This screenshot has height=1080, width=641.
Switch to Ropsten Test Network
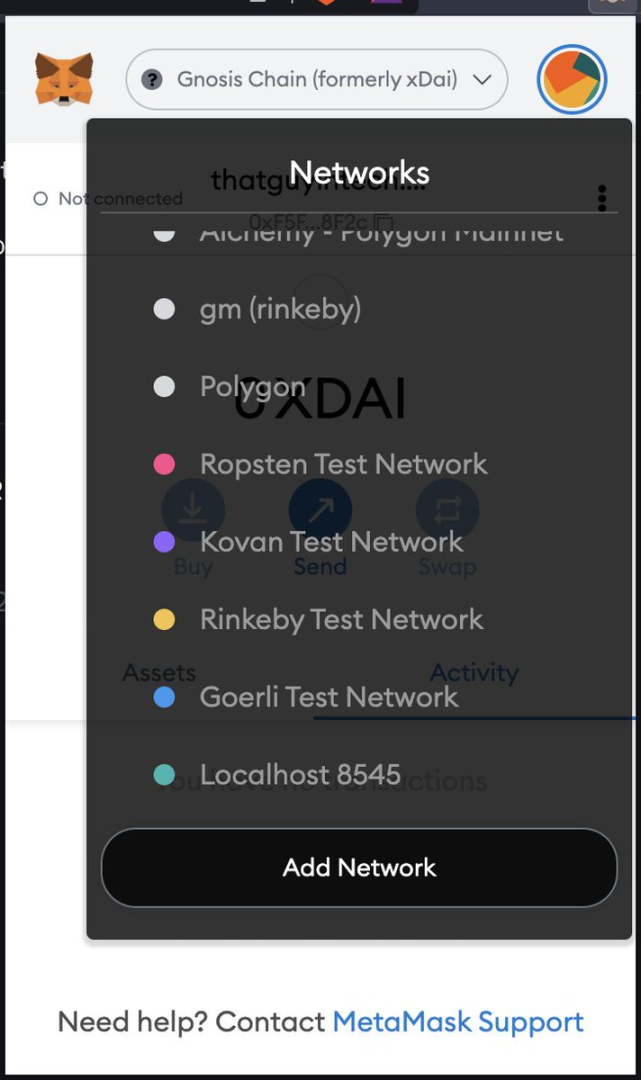pyautogui.click(x=343, y=464)
